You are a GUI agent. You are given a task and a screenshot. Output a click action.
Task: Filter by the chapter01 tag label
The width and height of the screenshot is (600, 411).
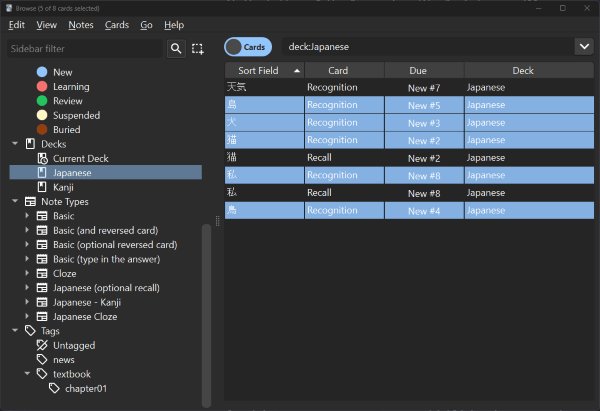point(86,388)
